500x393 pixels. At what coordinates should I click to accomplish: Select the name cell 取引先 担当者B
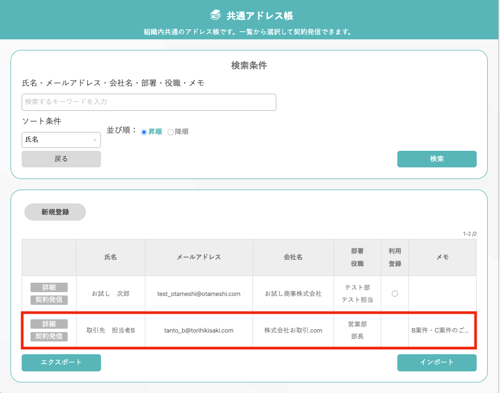[111, 330]
